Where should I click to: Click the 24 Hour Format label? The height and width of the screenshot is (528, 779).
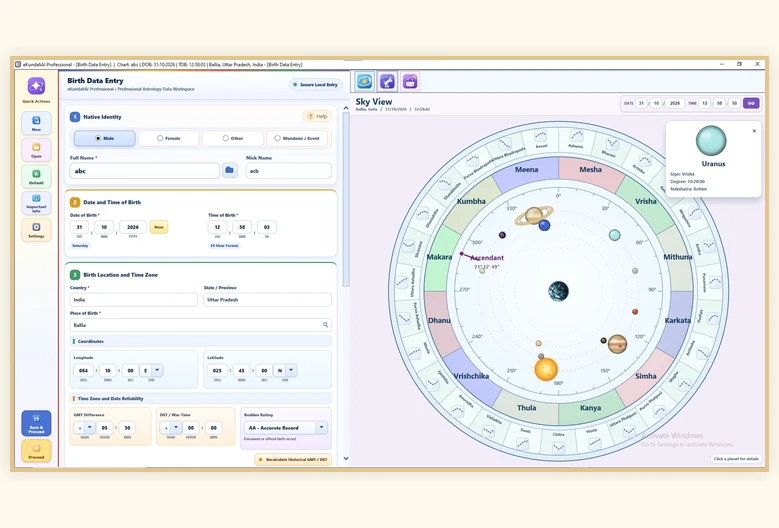pyautogui.click(x=224, y=245)
